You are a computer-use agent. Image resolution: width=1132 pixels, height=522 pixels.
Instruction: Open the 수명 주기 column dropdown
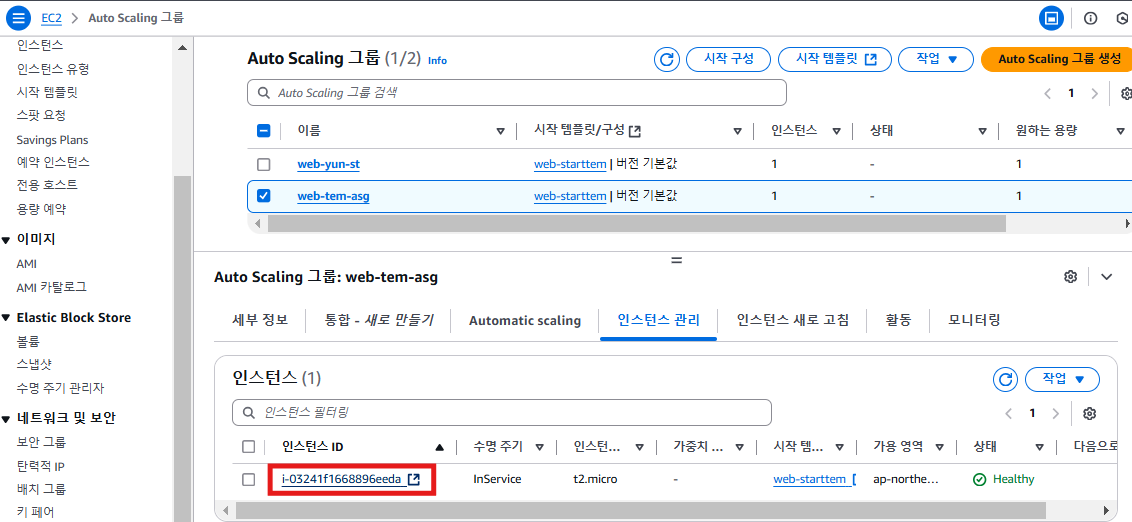click(x=539, y=447)
